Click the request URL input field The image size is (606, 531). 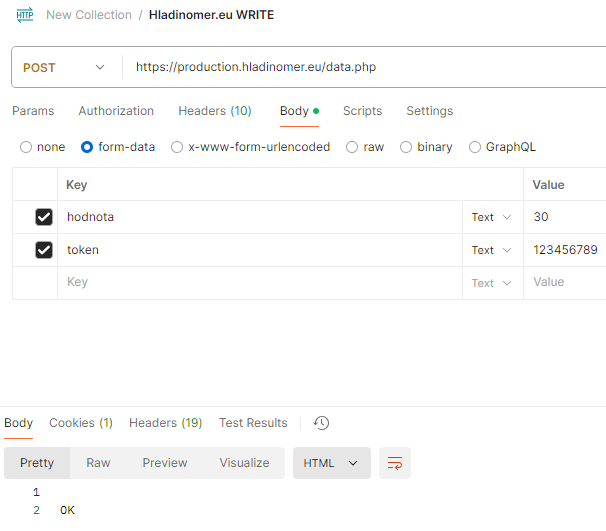[360, 67]
